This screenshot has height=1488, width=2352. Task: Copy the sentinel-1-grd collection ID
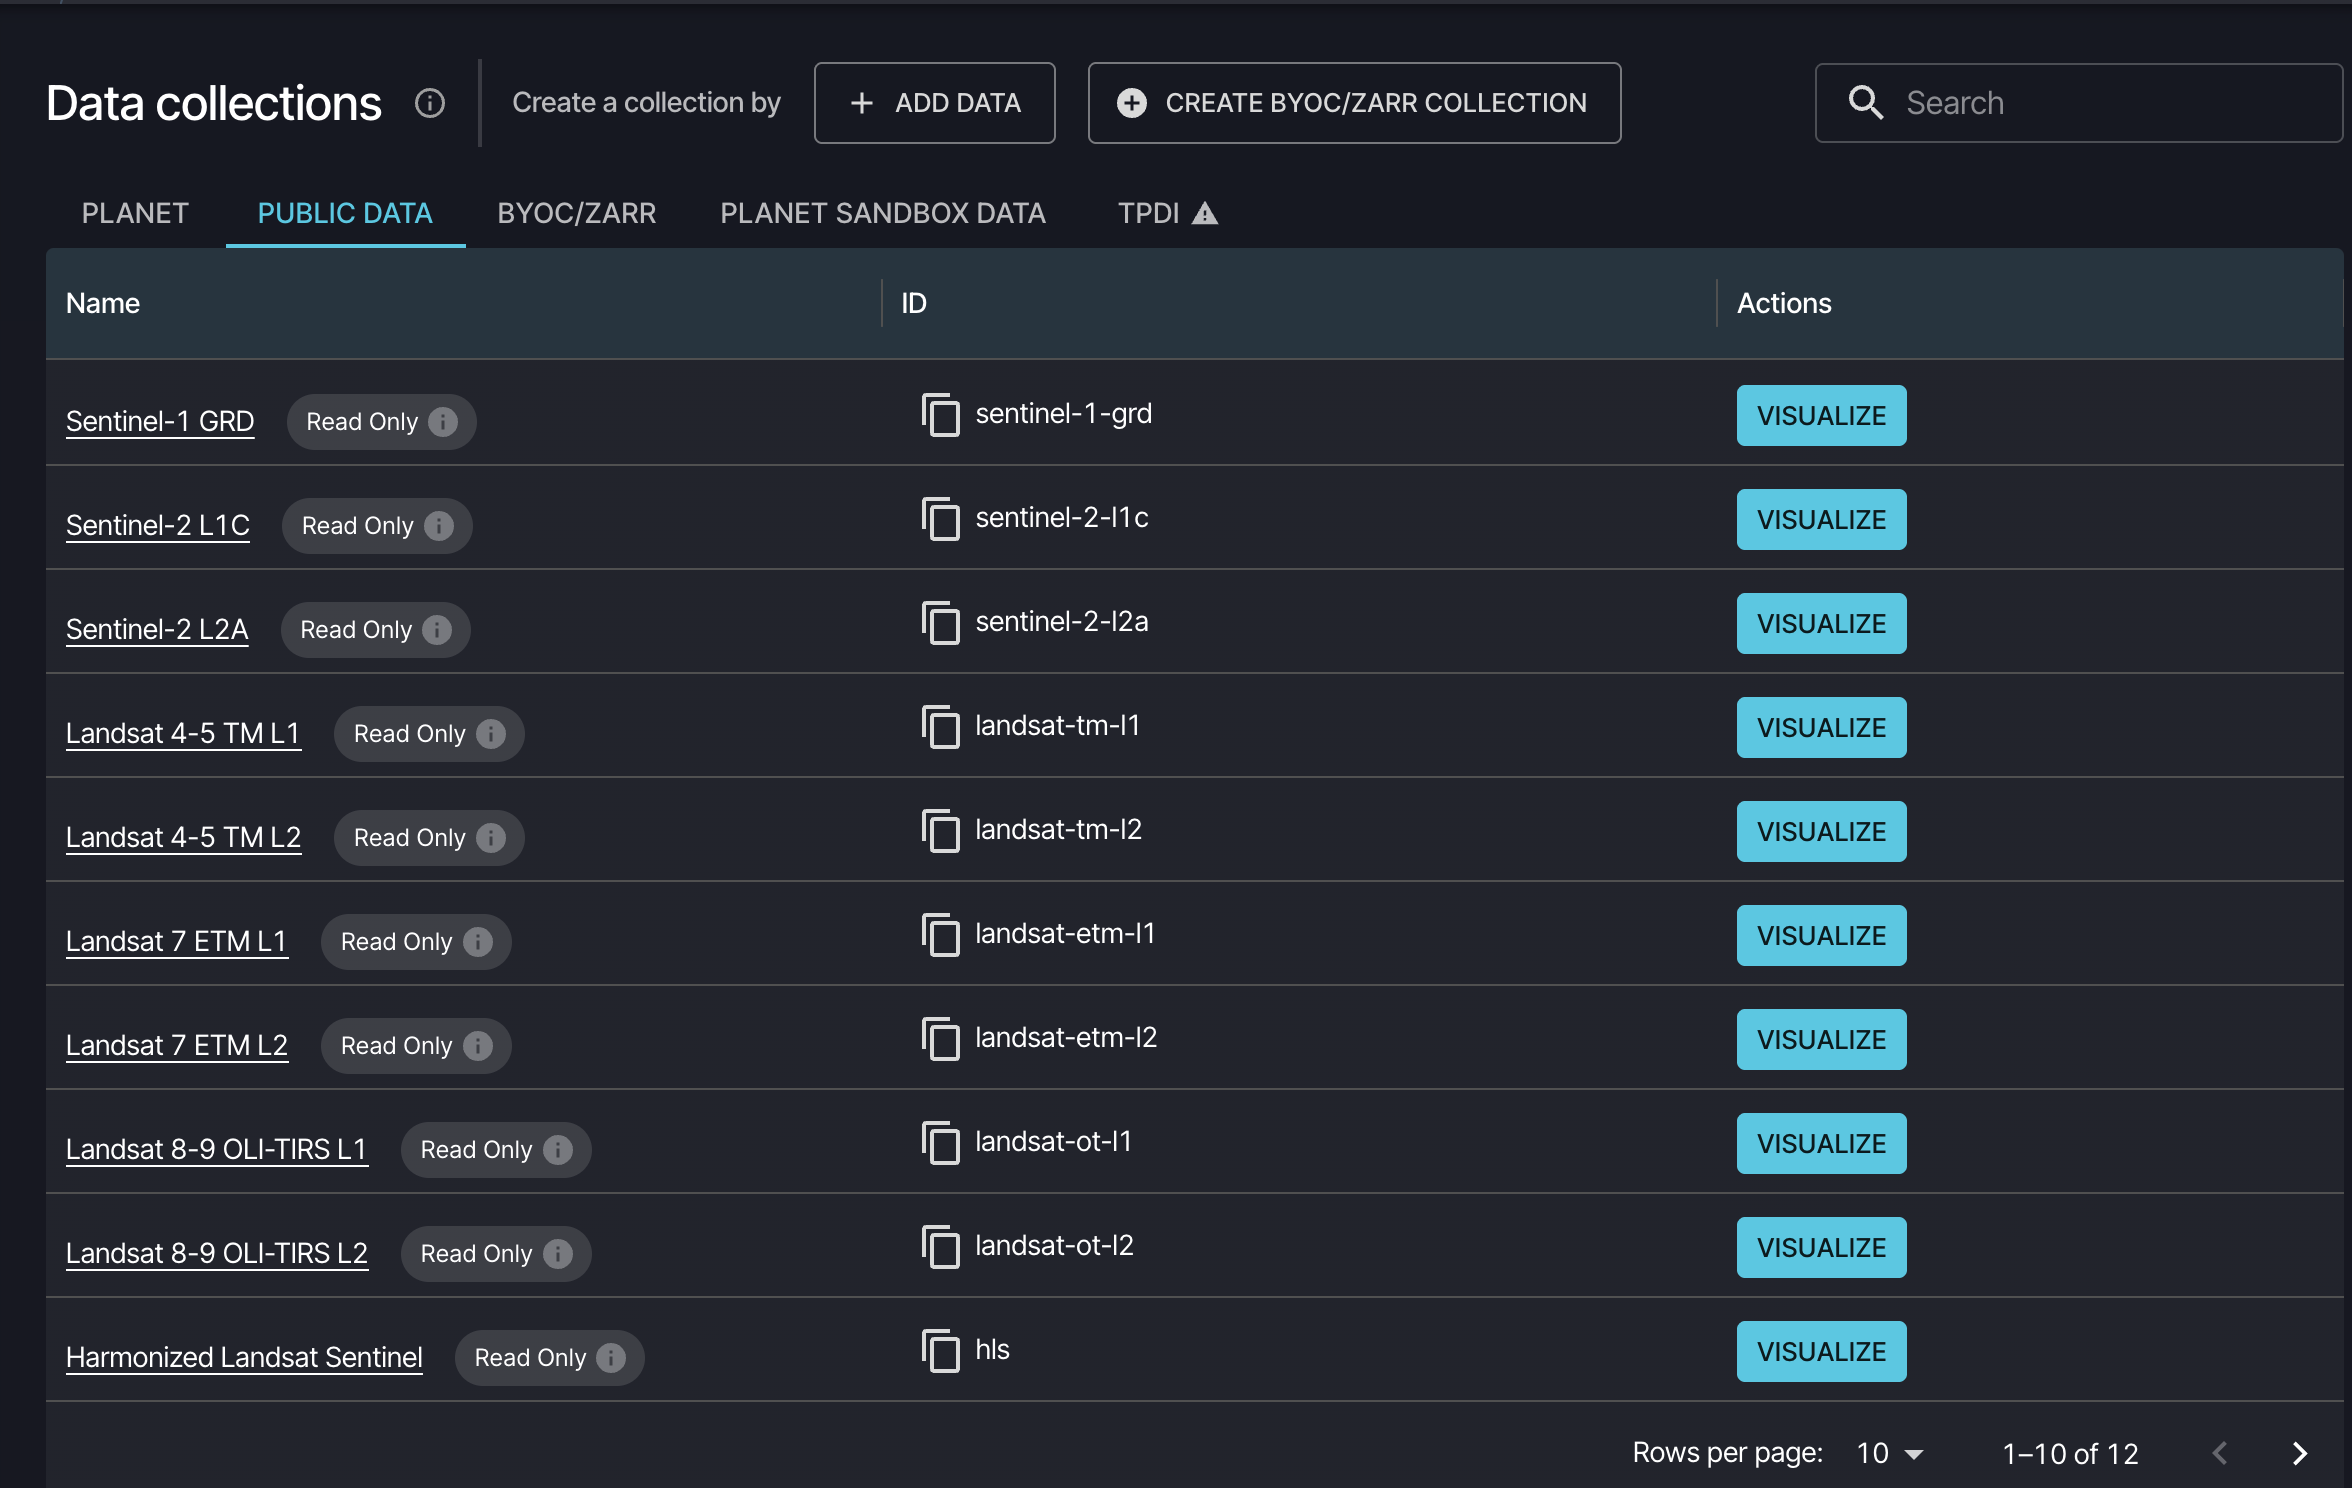click(940, 415)
